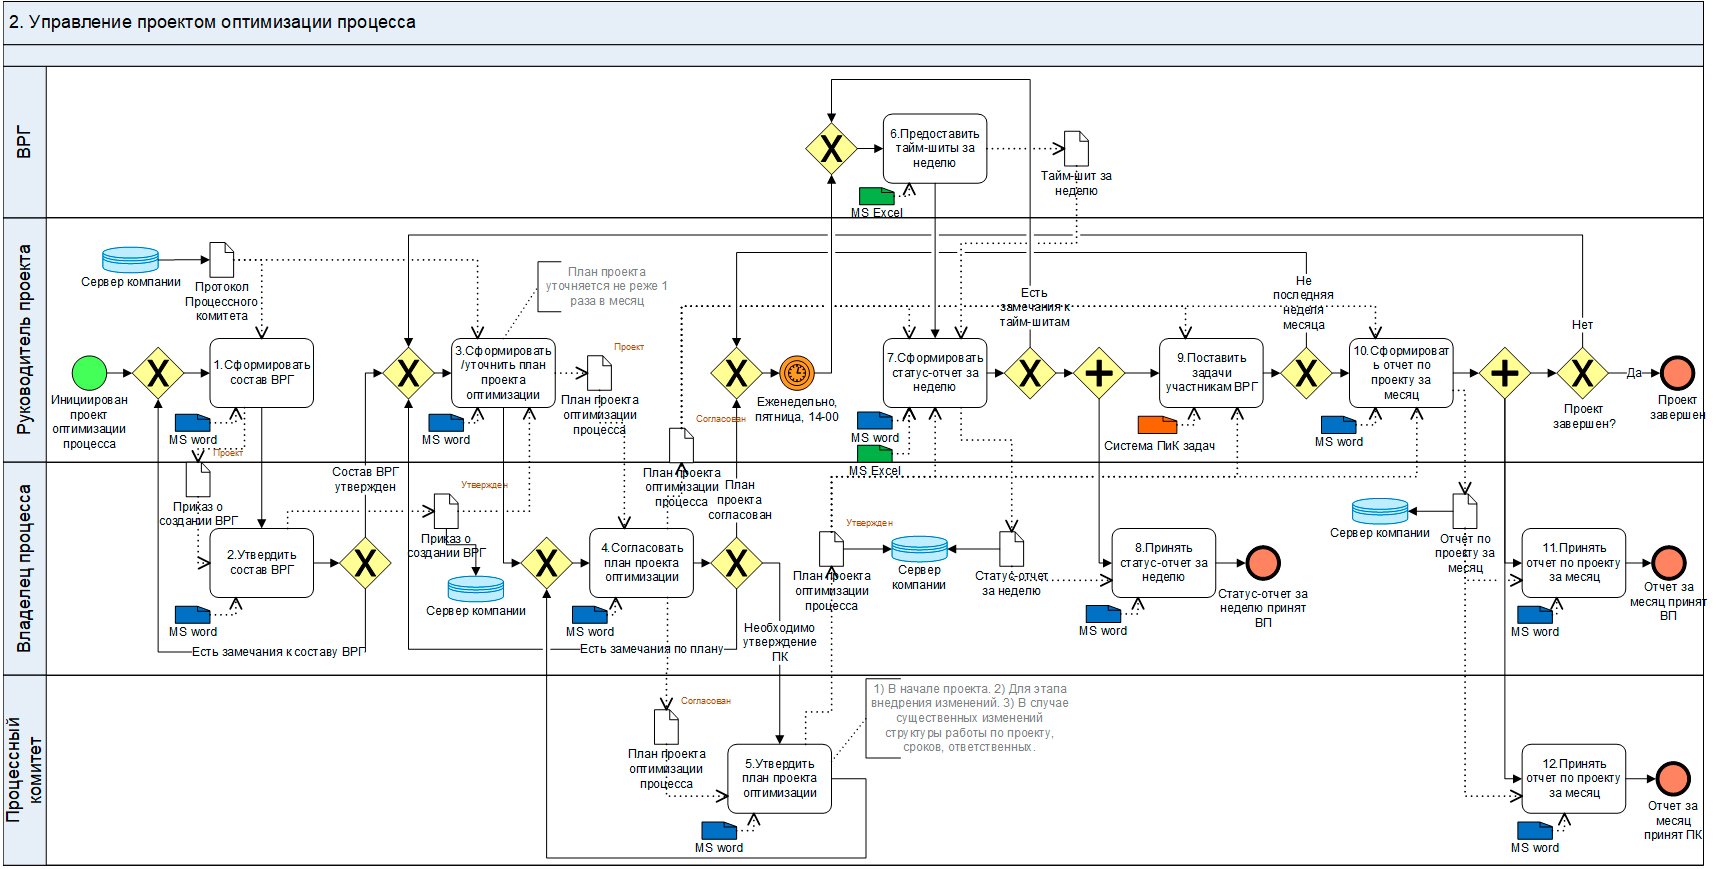Select task 8 Принять статус-отчет за неделю
The height and width of the screenshot is (869, 1732).
(1163, 563)
